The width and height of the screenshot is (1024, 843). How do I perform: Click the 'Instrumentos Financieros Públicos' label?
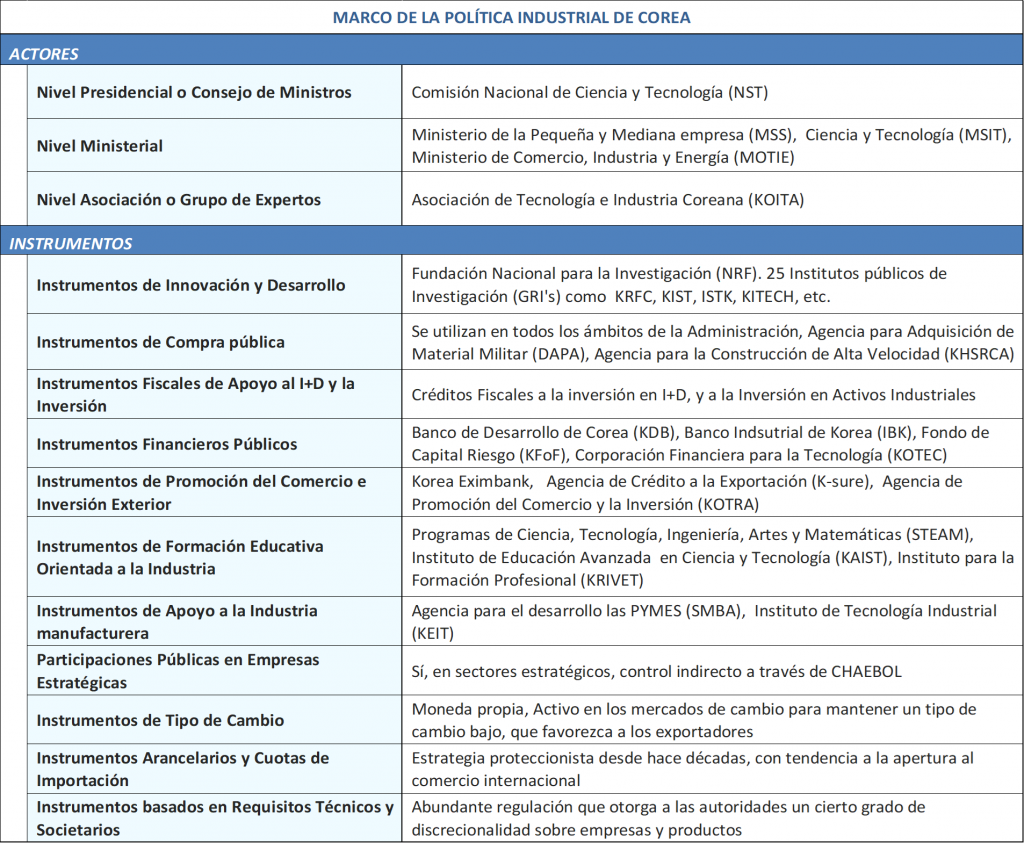[167, 444]
